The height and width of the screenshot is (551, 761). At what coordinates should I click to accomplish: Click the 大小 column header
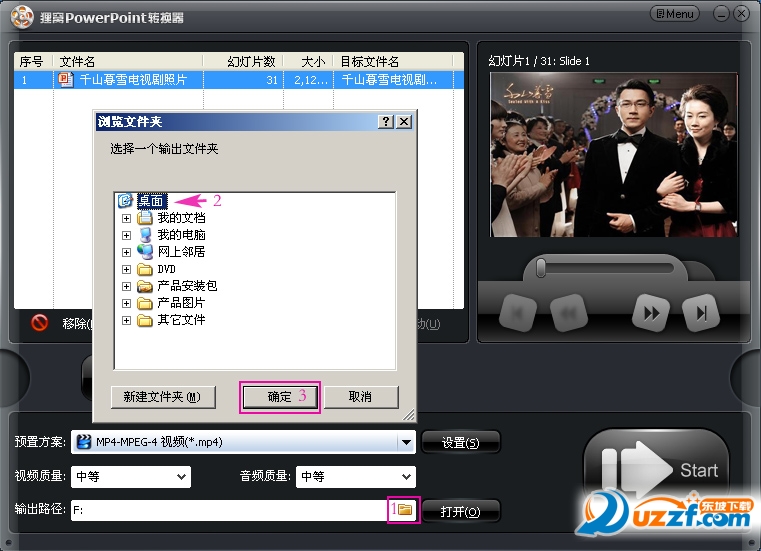[308, 61]
